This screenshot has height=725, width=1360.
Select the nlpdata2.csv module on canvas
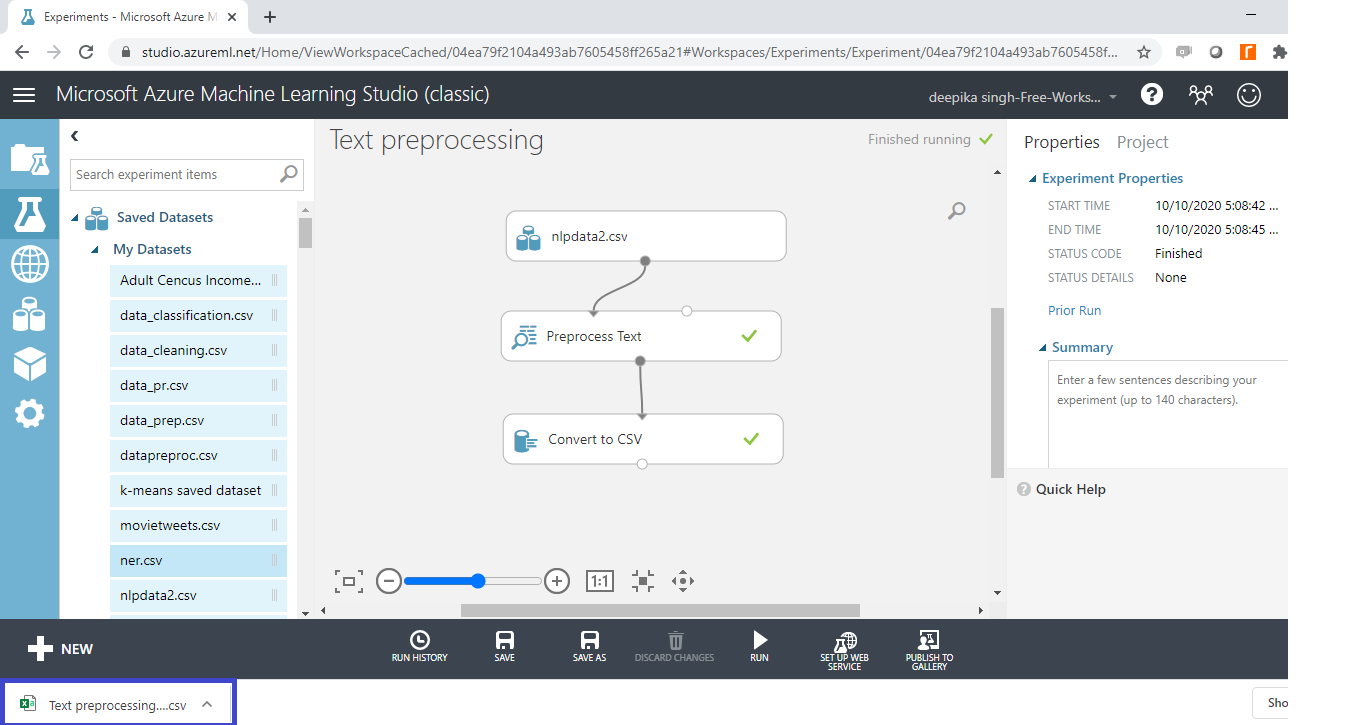646,237
